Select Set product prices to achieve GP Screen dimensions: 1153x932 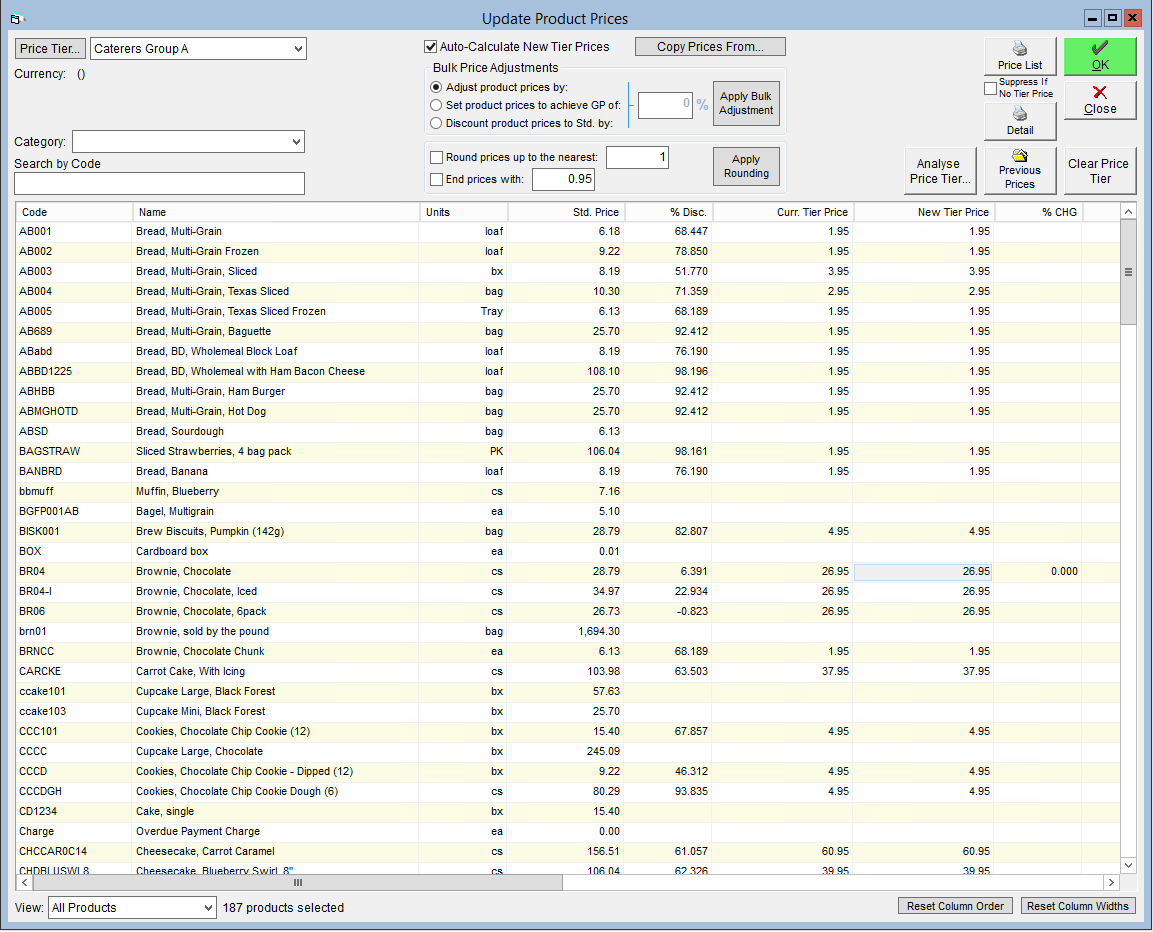(436, 105)
